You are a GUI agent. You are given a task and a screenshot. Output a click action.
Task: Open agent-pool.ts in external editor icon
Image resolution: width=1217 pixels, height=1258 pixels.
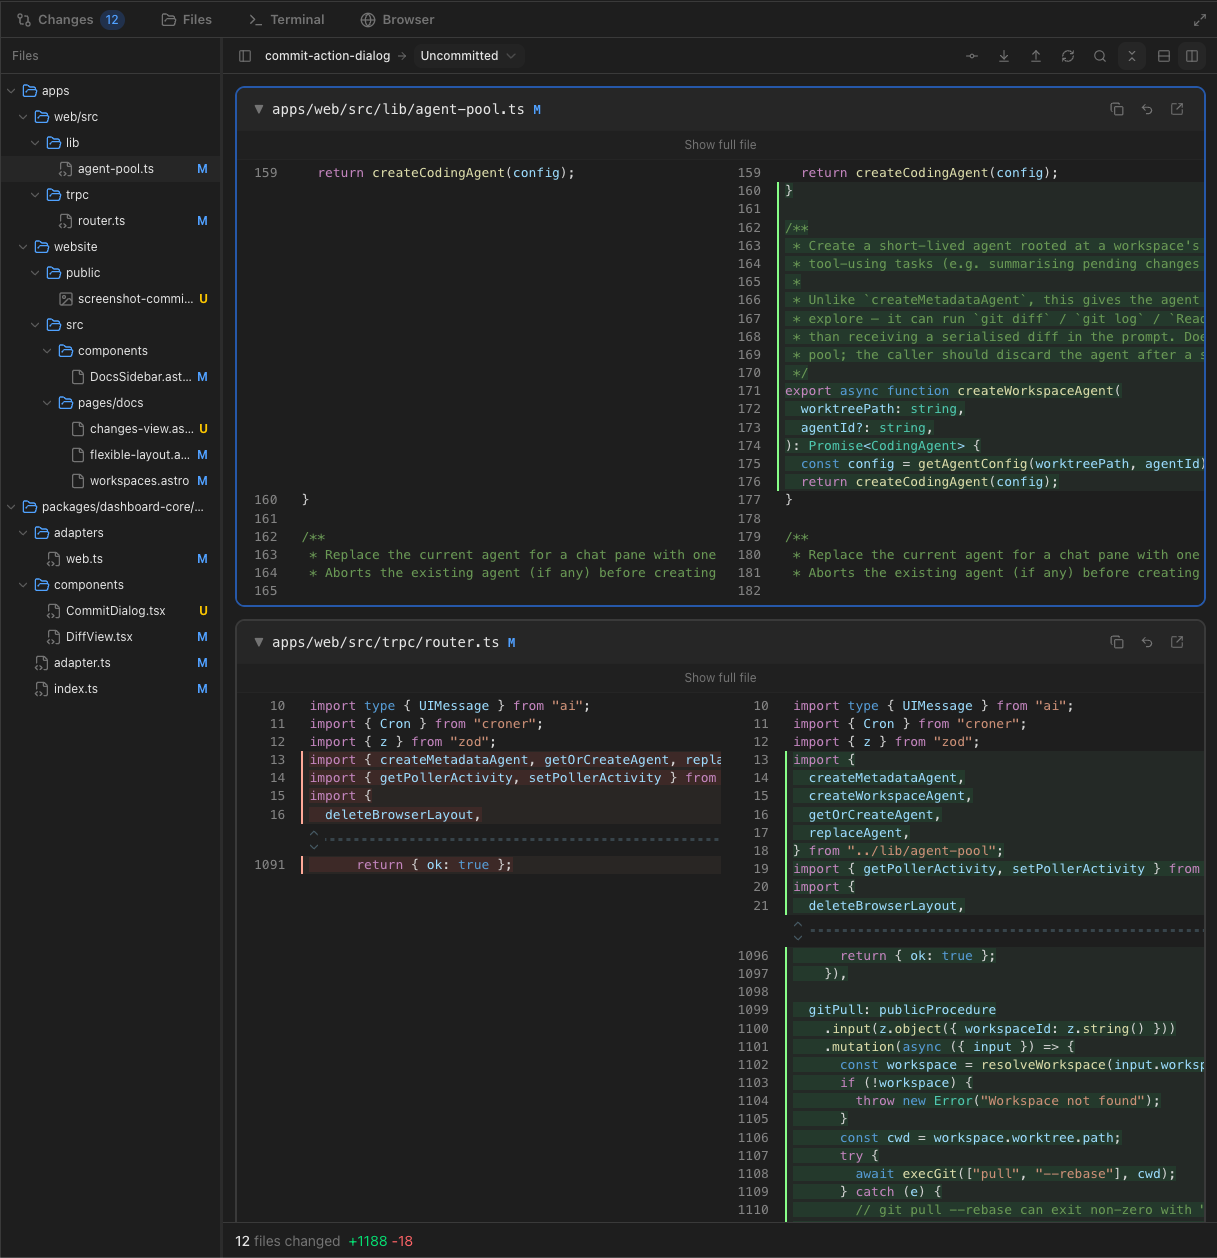1177,109
